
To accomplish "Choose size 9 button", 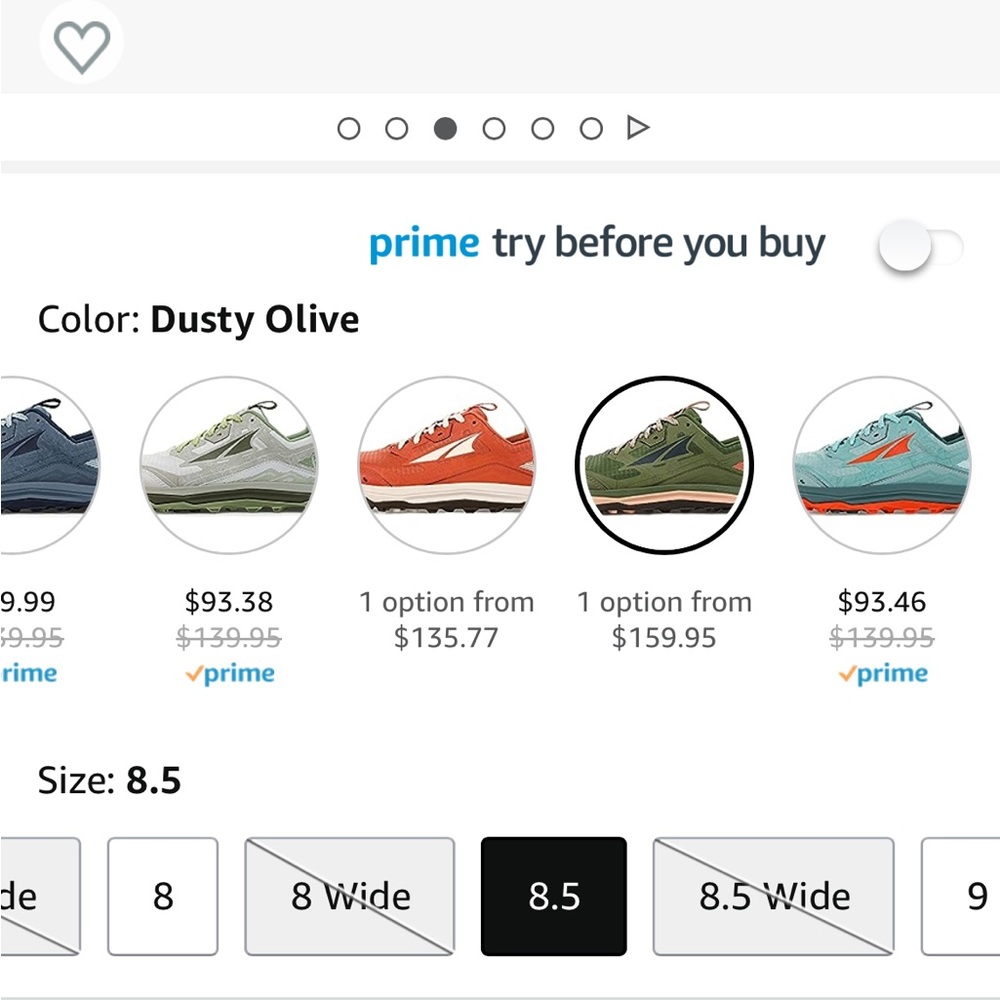I will [x=962, y=896].
